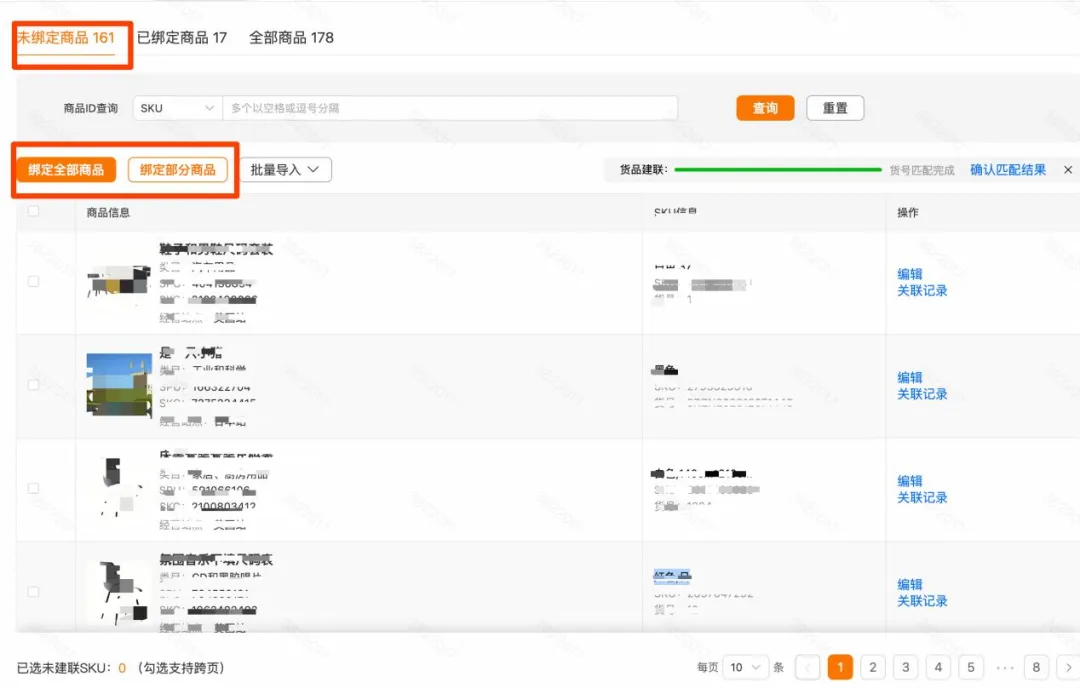Open the per-page 10 items dropdown
1080x688 pixels.
(x=745, y=667)
